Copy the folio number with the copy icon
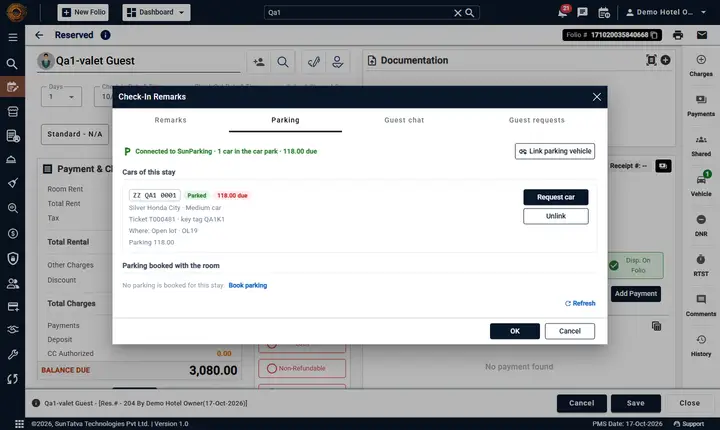The width and height of the screenshot is (720, 430). coord(654,35)
